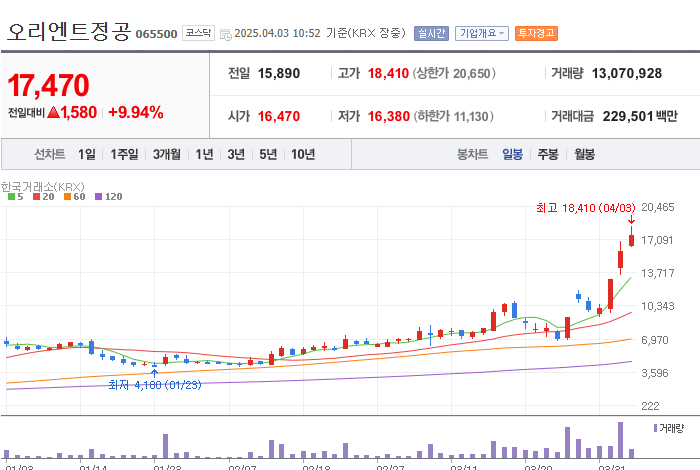Screen dimensions: 700x470
Task: Click the 20,465 price axis label
Action: (x=658, y=207)
